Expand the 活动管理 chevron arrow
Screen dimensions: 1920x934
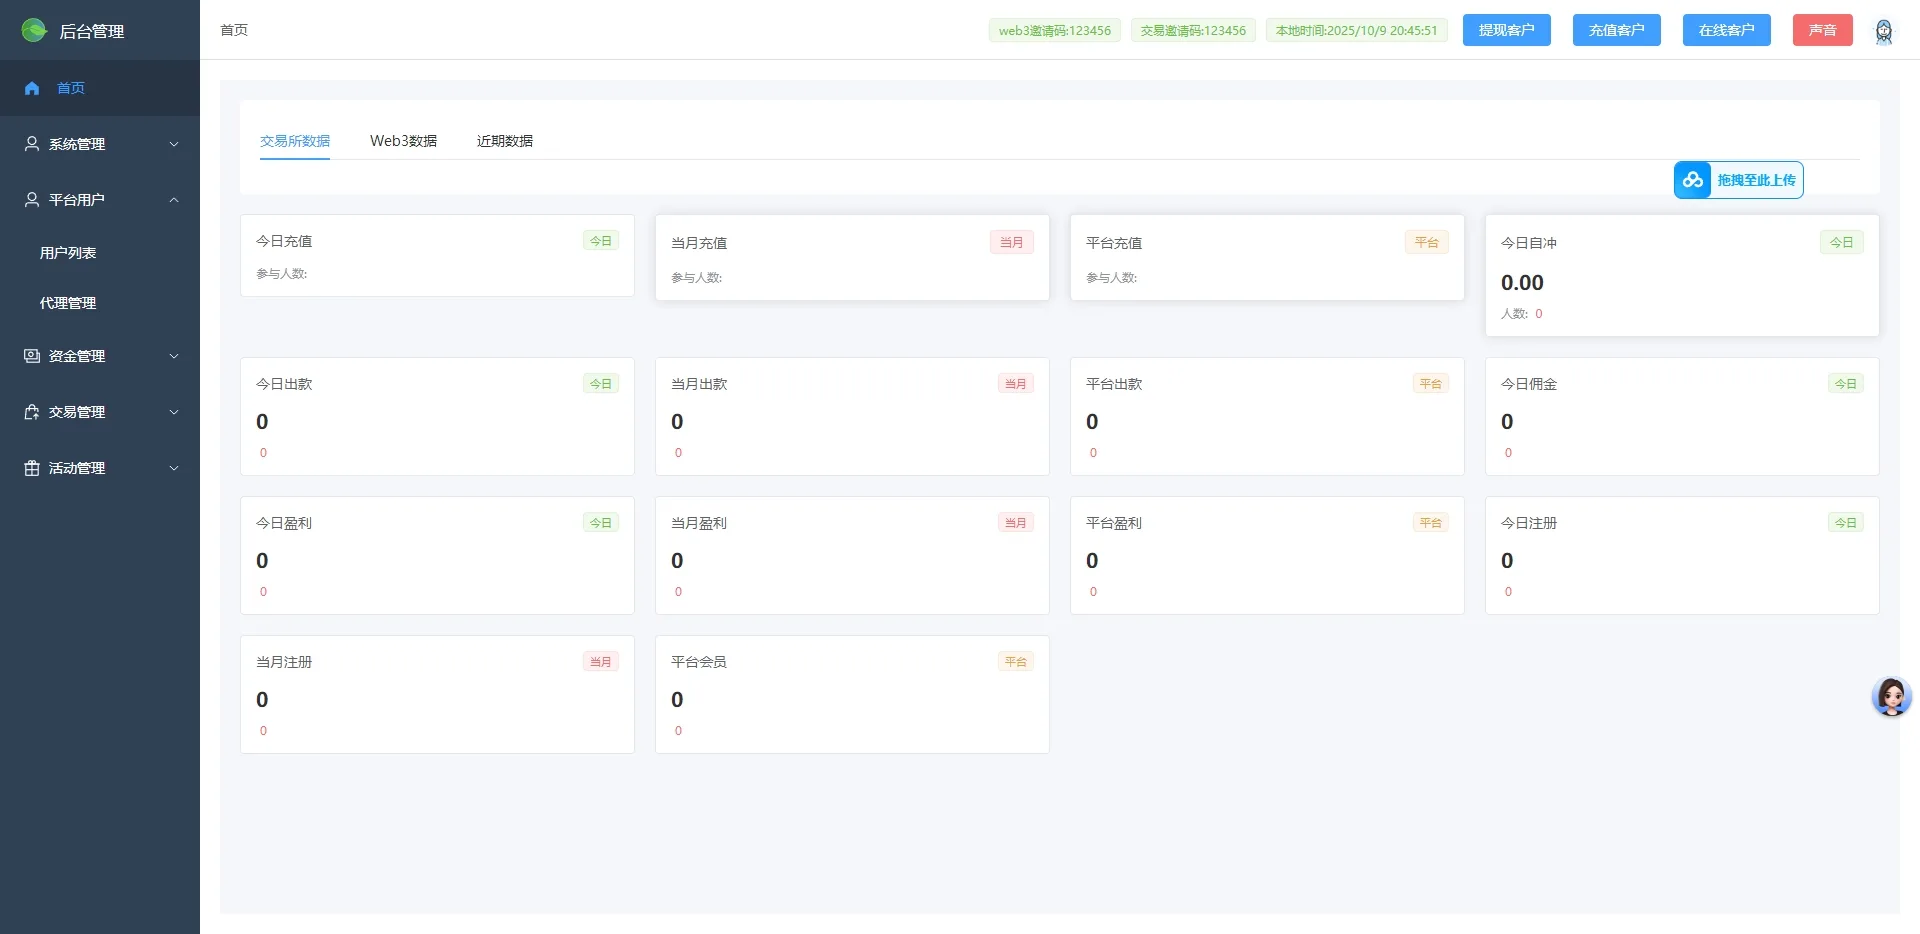[174, 468]
